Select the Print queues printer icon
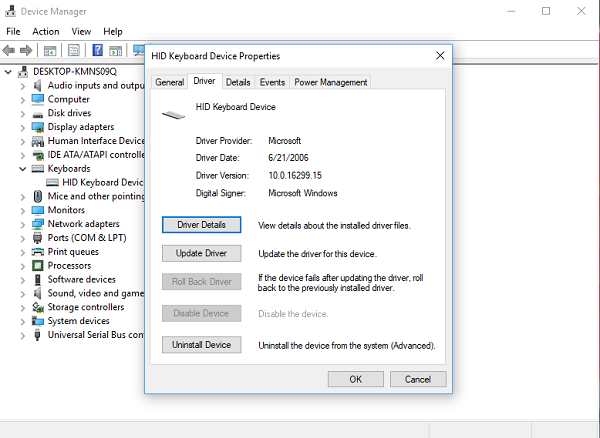 [38, 252]
